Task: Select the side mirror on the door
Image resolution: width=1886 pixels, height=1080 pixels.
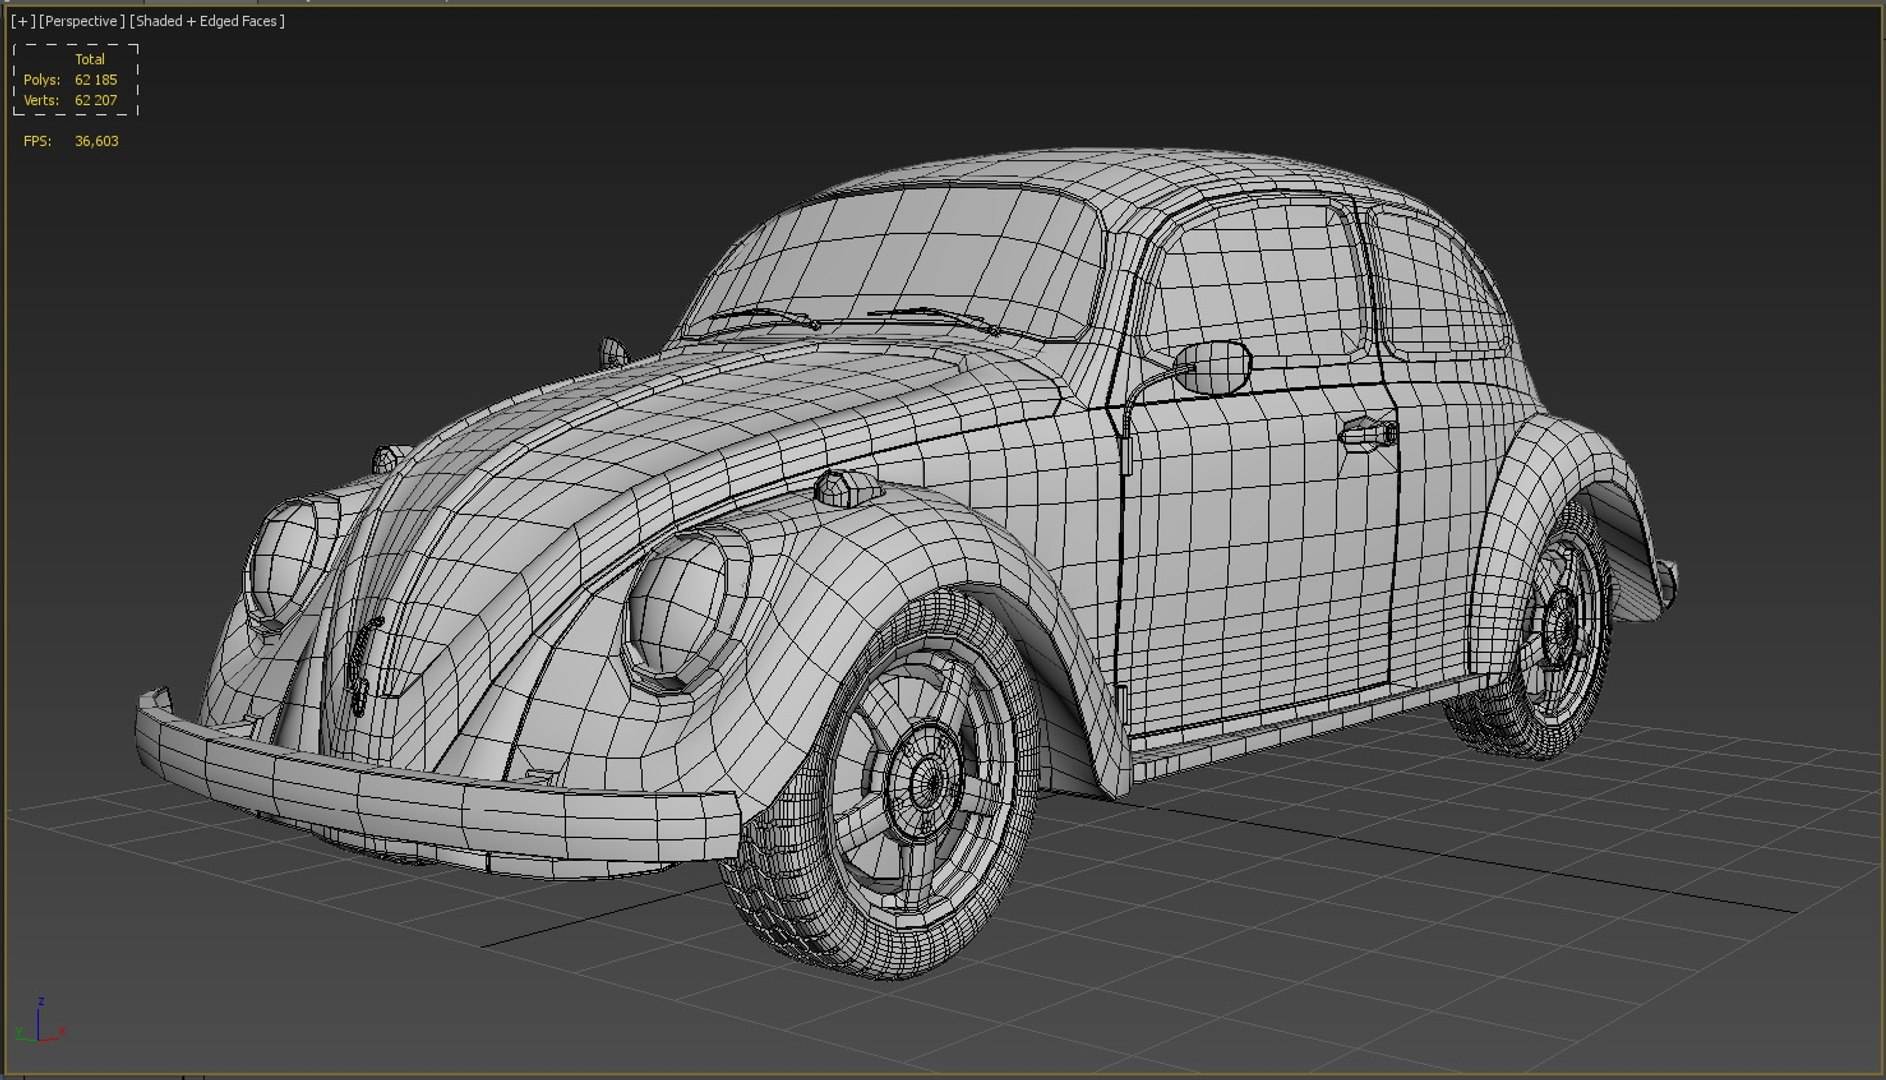Action: click(1212, 366)
